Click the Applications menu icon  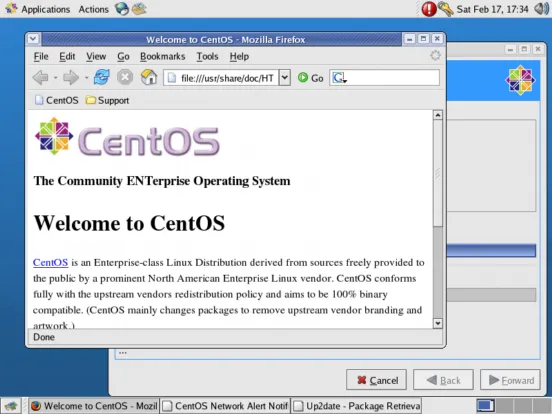click(x=11, y=8)
